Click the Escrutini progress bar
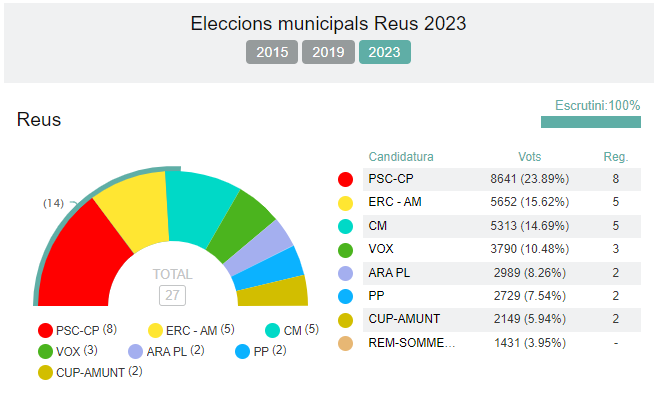 point(591,122)
